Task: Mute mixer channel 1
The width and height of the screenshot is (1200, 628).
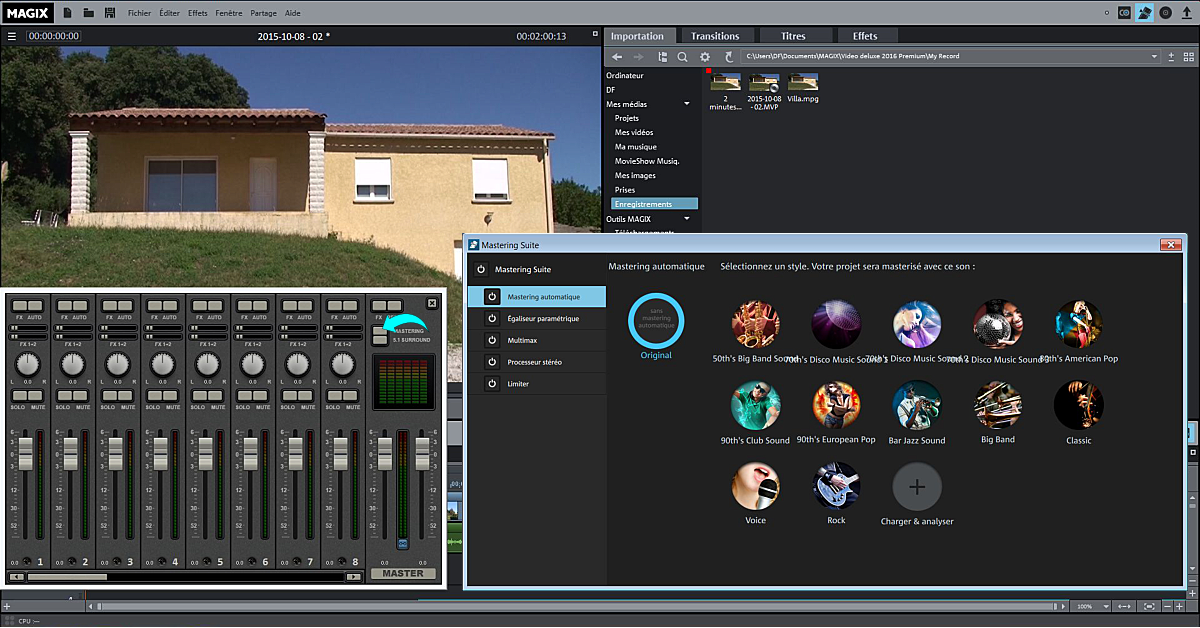Action: coord(36,396)
